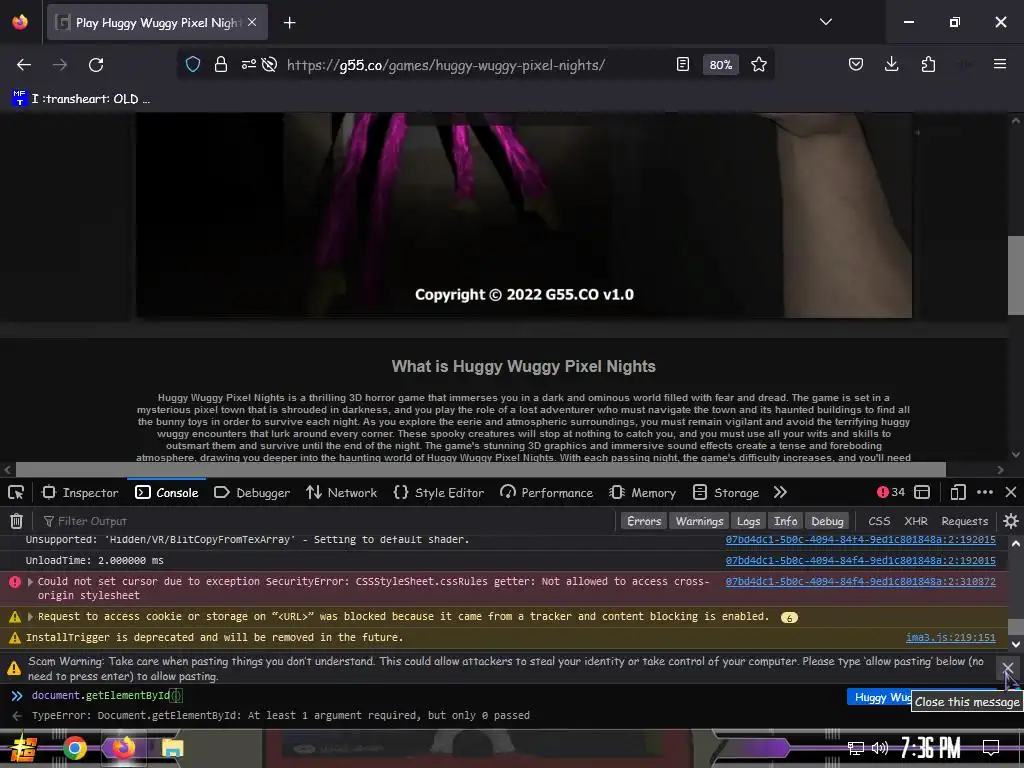The height and width of the screenshot is (768, 1024).
Task: Expand the list all tabs chevron
Action: [825, 22]
